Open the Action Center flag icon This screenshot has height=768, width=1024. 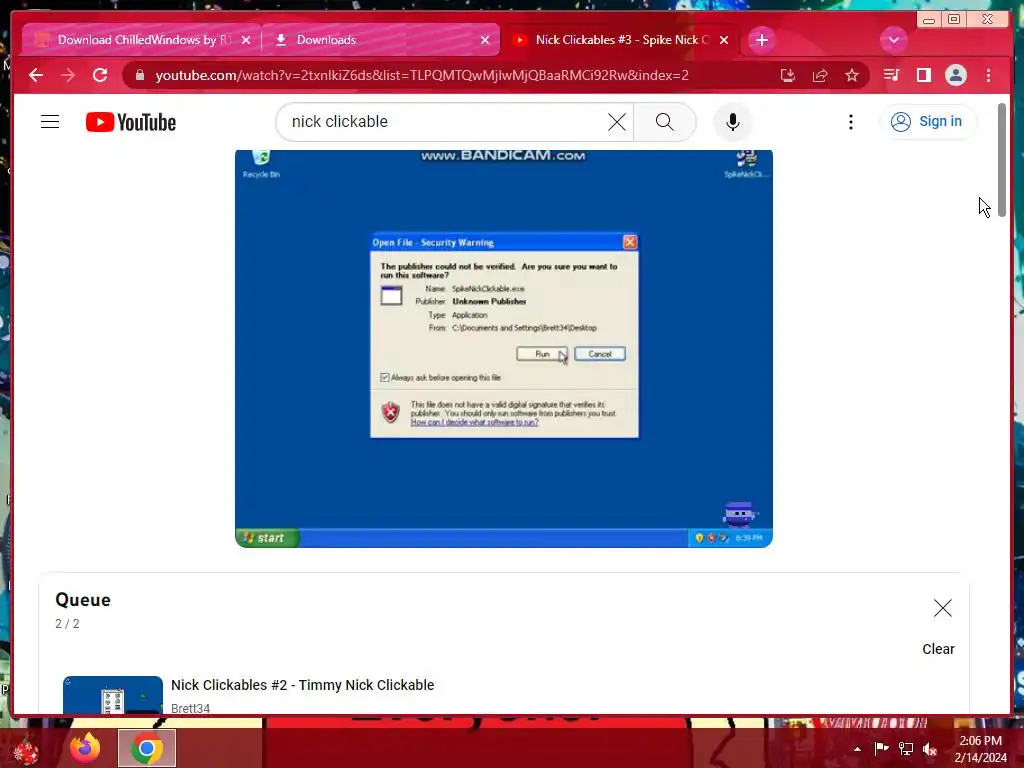[881, 748]
